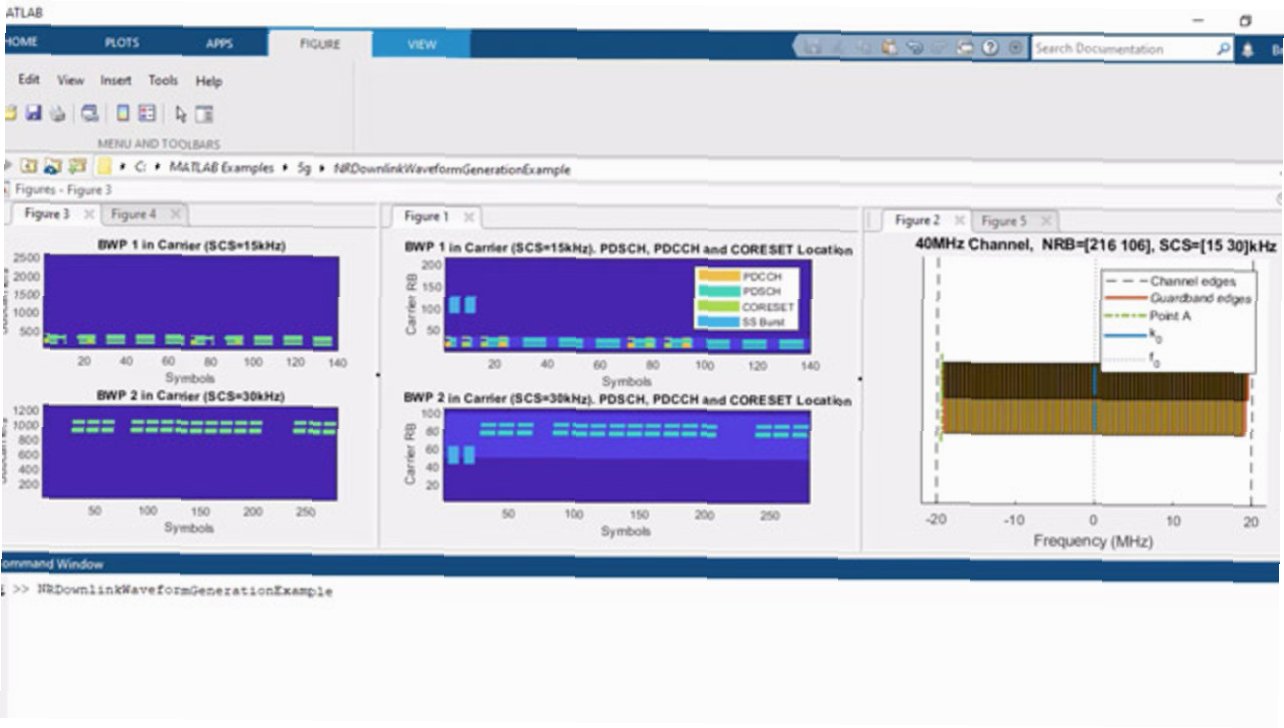Close the Figure 1 tab
The height and width of the screenshot is (728, 1284).
coord(468,216)
